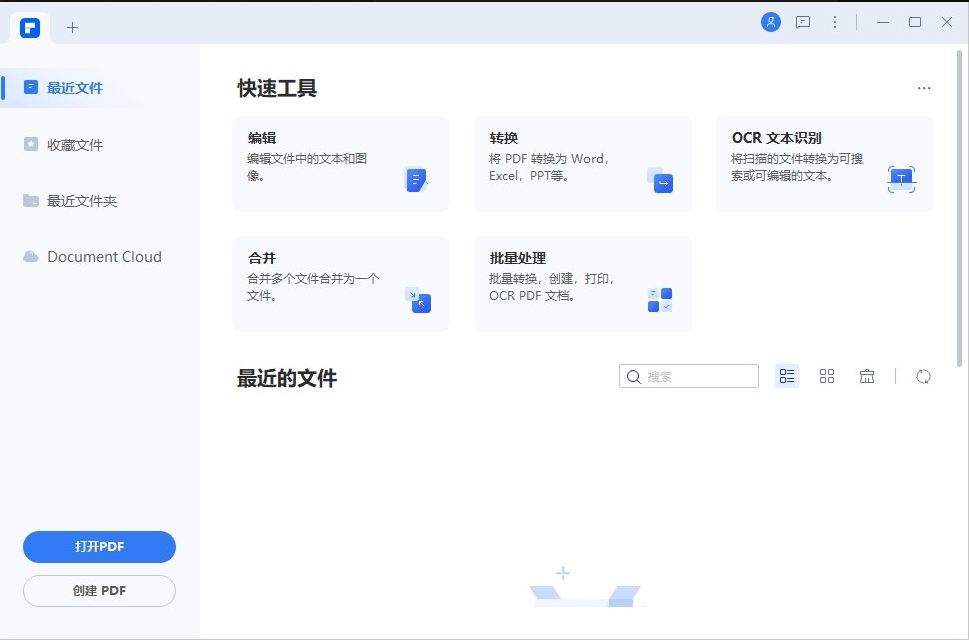The width and height of the screenshot is (969, 640).
Task: Open a new tab with the plus icon
Action: coord(71,27)
